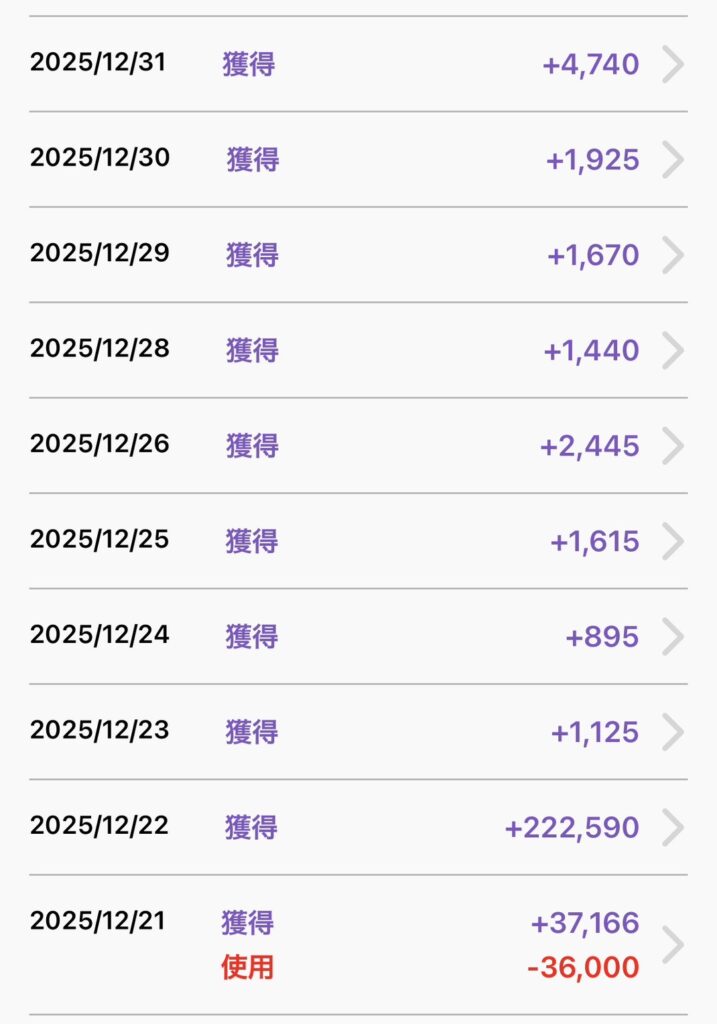Tap the chevron next to +1,125
The width and height of the screenshot is (717, 1024).
click(673, 732)
